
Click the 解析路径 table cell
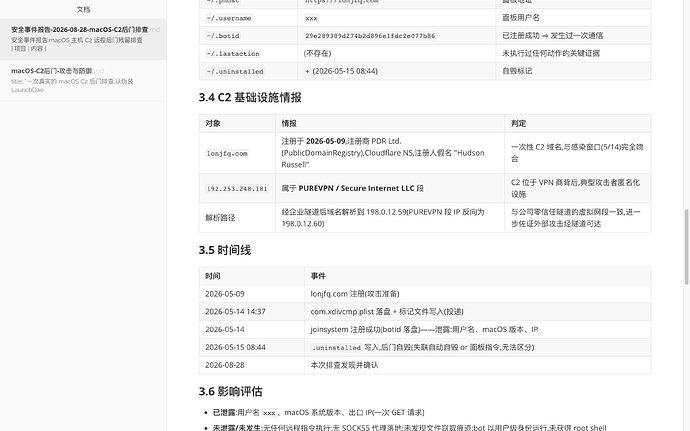[237, 217]
